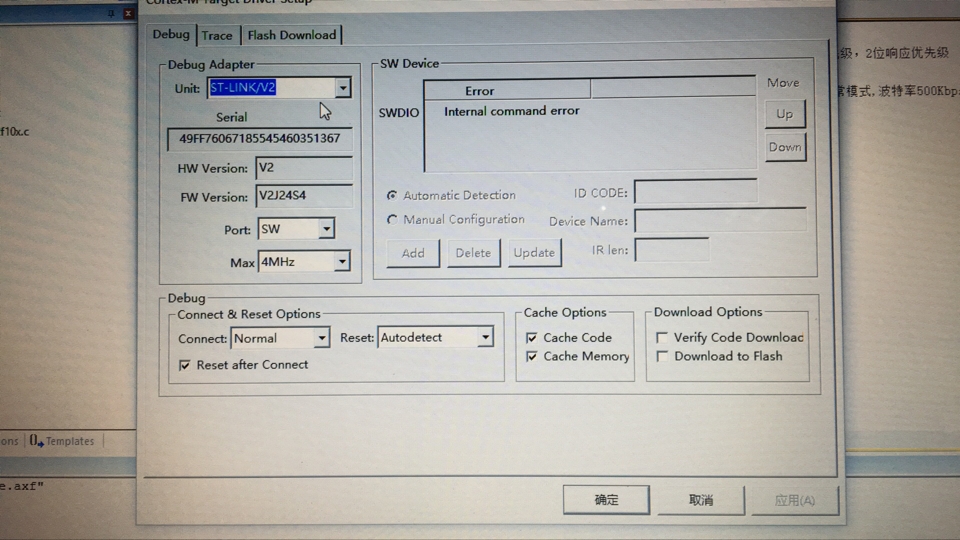Click the Device Name input field

pos(720,220)
